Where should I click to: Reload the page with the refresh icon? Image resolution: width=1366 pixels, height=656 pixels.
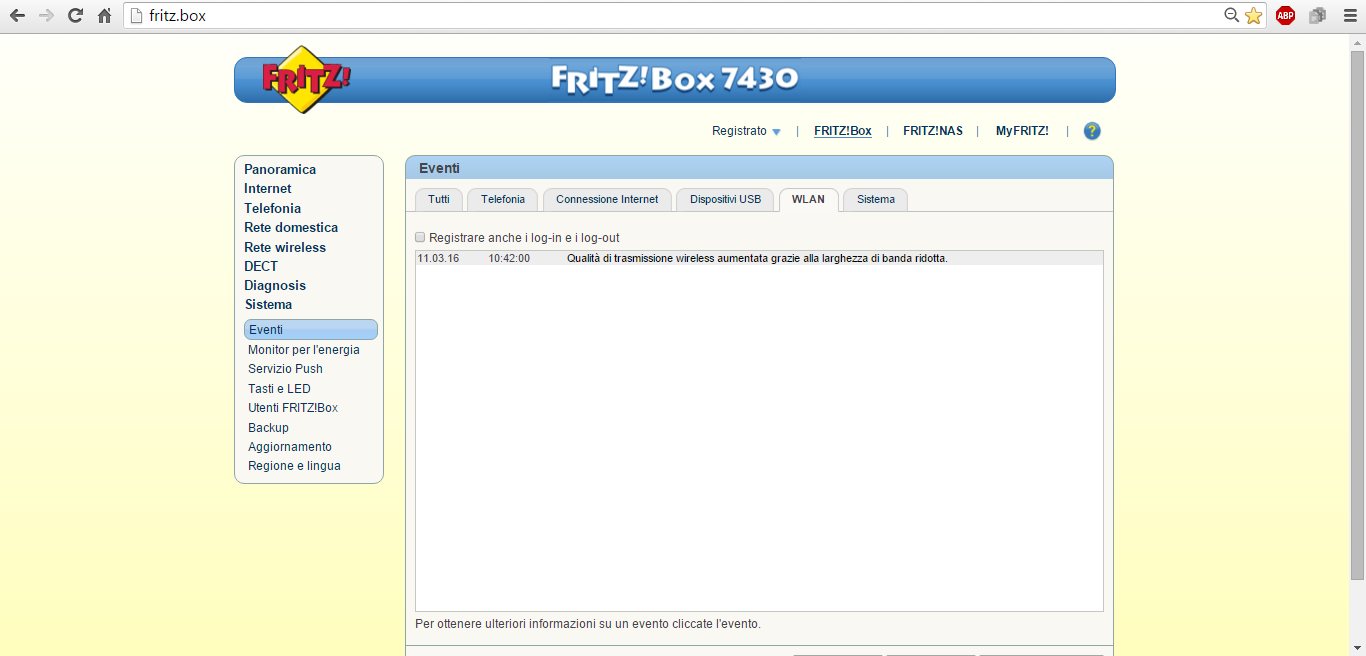(x=75, y=16)
